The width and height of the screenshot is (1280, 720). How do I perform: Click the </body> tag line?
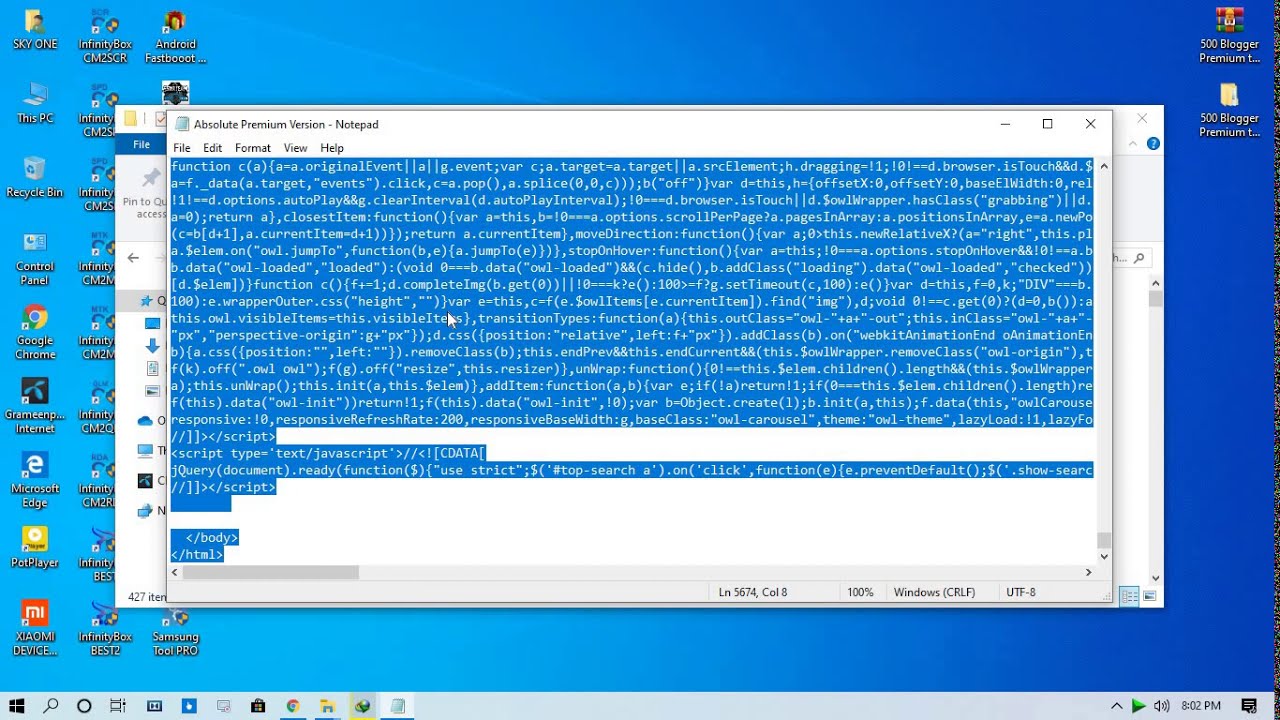pos(212,538)
